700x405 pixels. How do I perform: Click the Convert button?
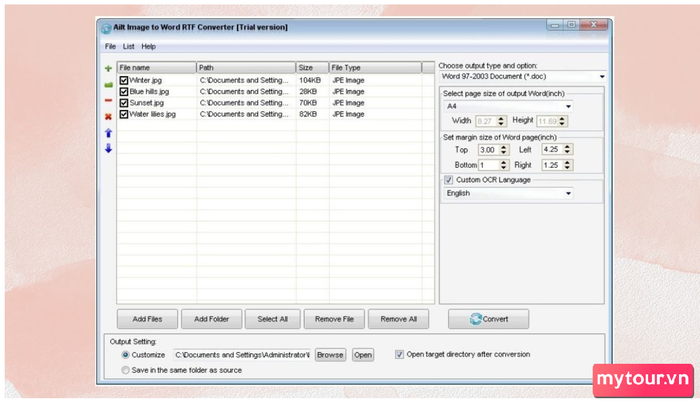tap(489, 319)
